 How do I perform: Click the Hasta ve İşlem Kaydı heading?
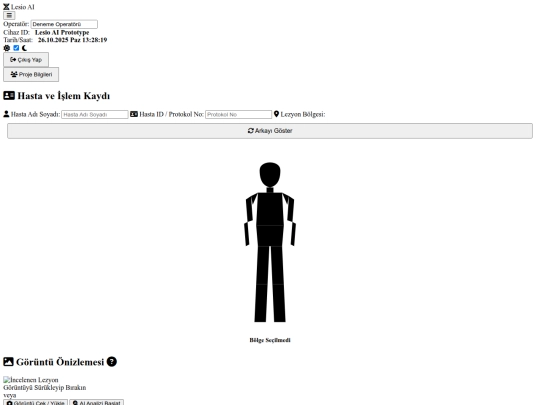coord(64,96)
